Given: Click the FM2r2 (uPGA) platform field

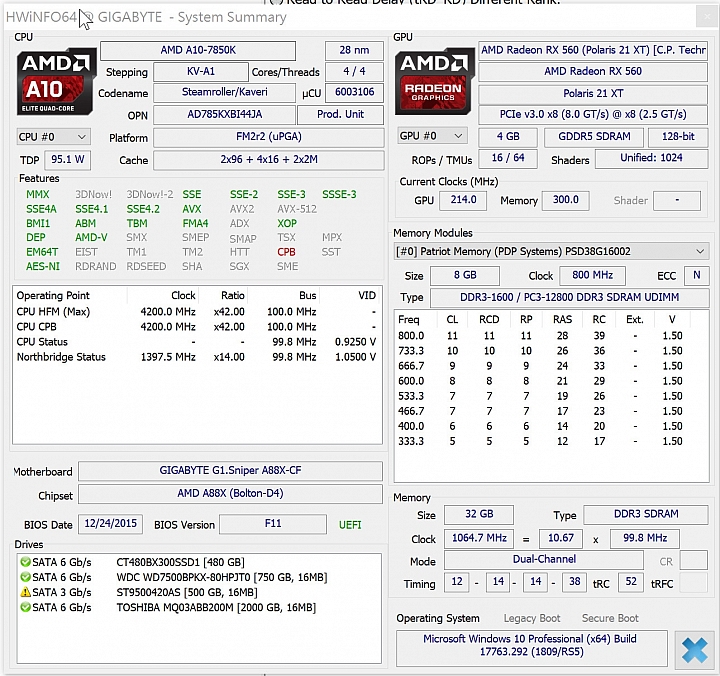Looking at the screenshot, I should point(269,137).
